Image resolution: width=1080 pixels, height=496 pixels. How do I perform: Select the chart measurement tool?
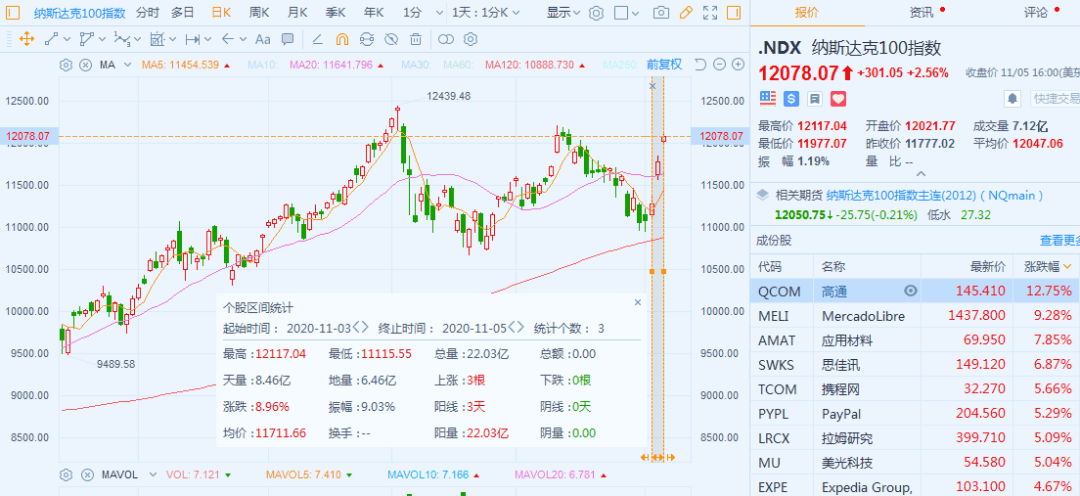pyautogui.click(x=158, y=39)
